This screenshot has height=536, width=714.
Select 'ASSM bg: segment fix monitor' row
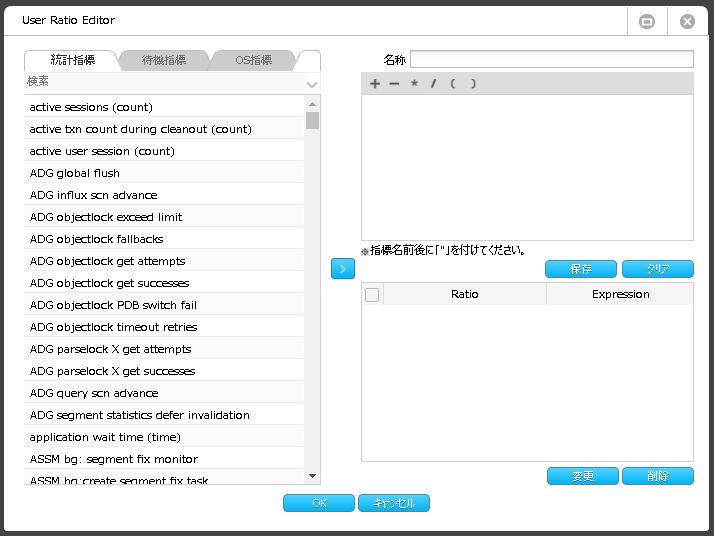pyautogui.click(x=163, y=459)
